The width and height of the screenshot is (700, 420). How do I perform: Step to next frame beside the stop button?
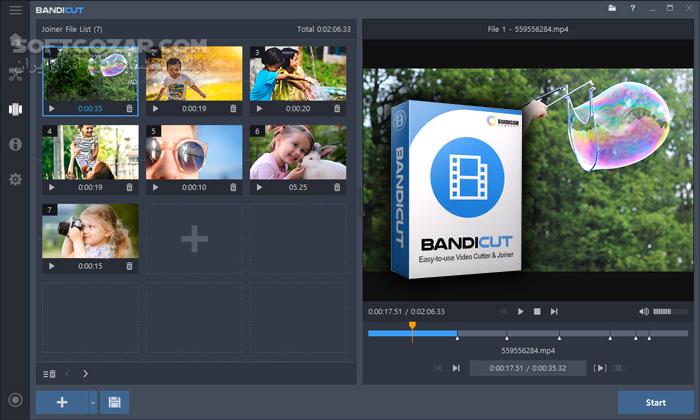coord(554,312)
